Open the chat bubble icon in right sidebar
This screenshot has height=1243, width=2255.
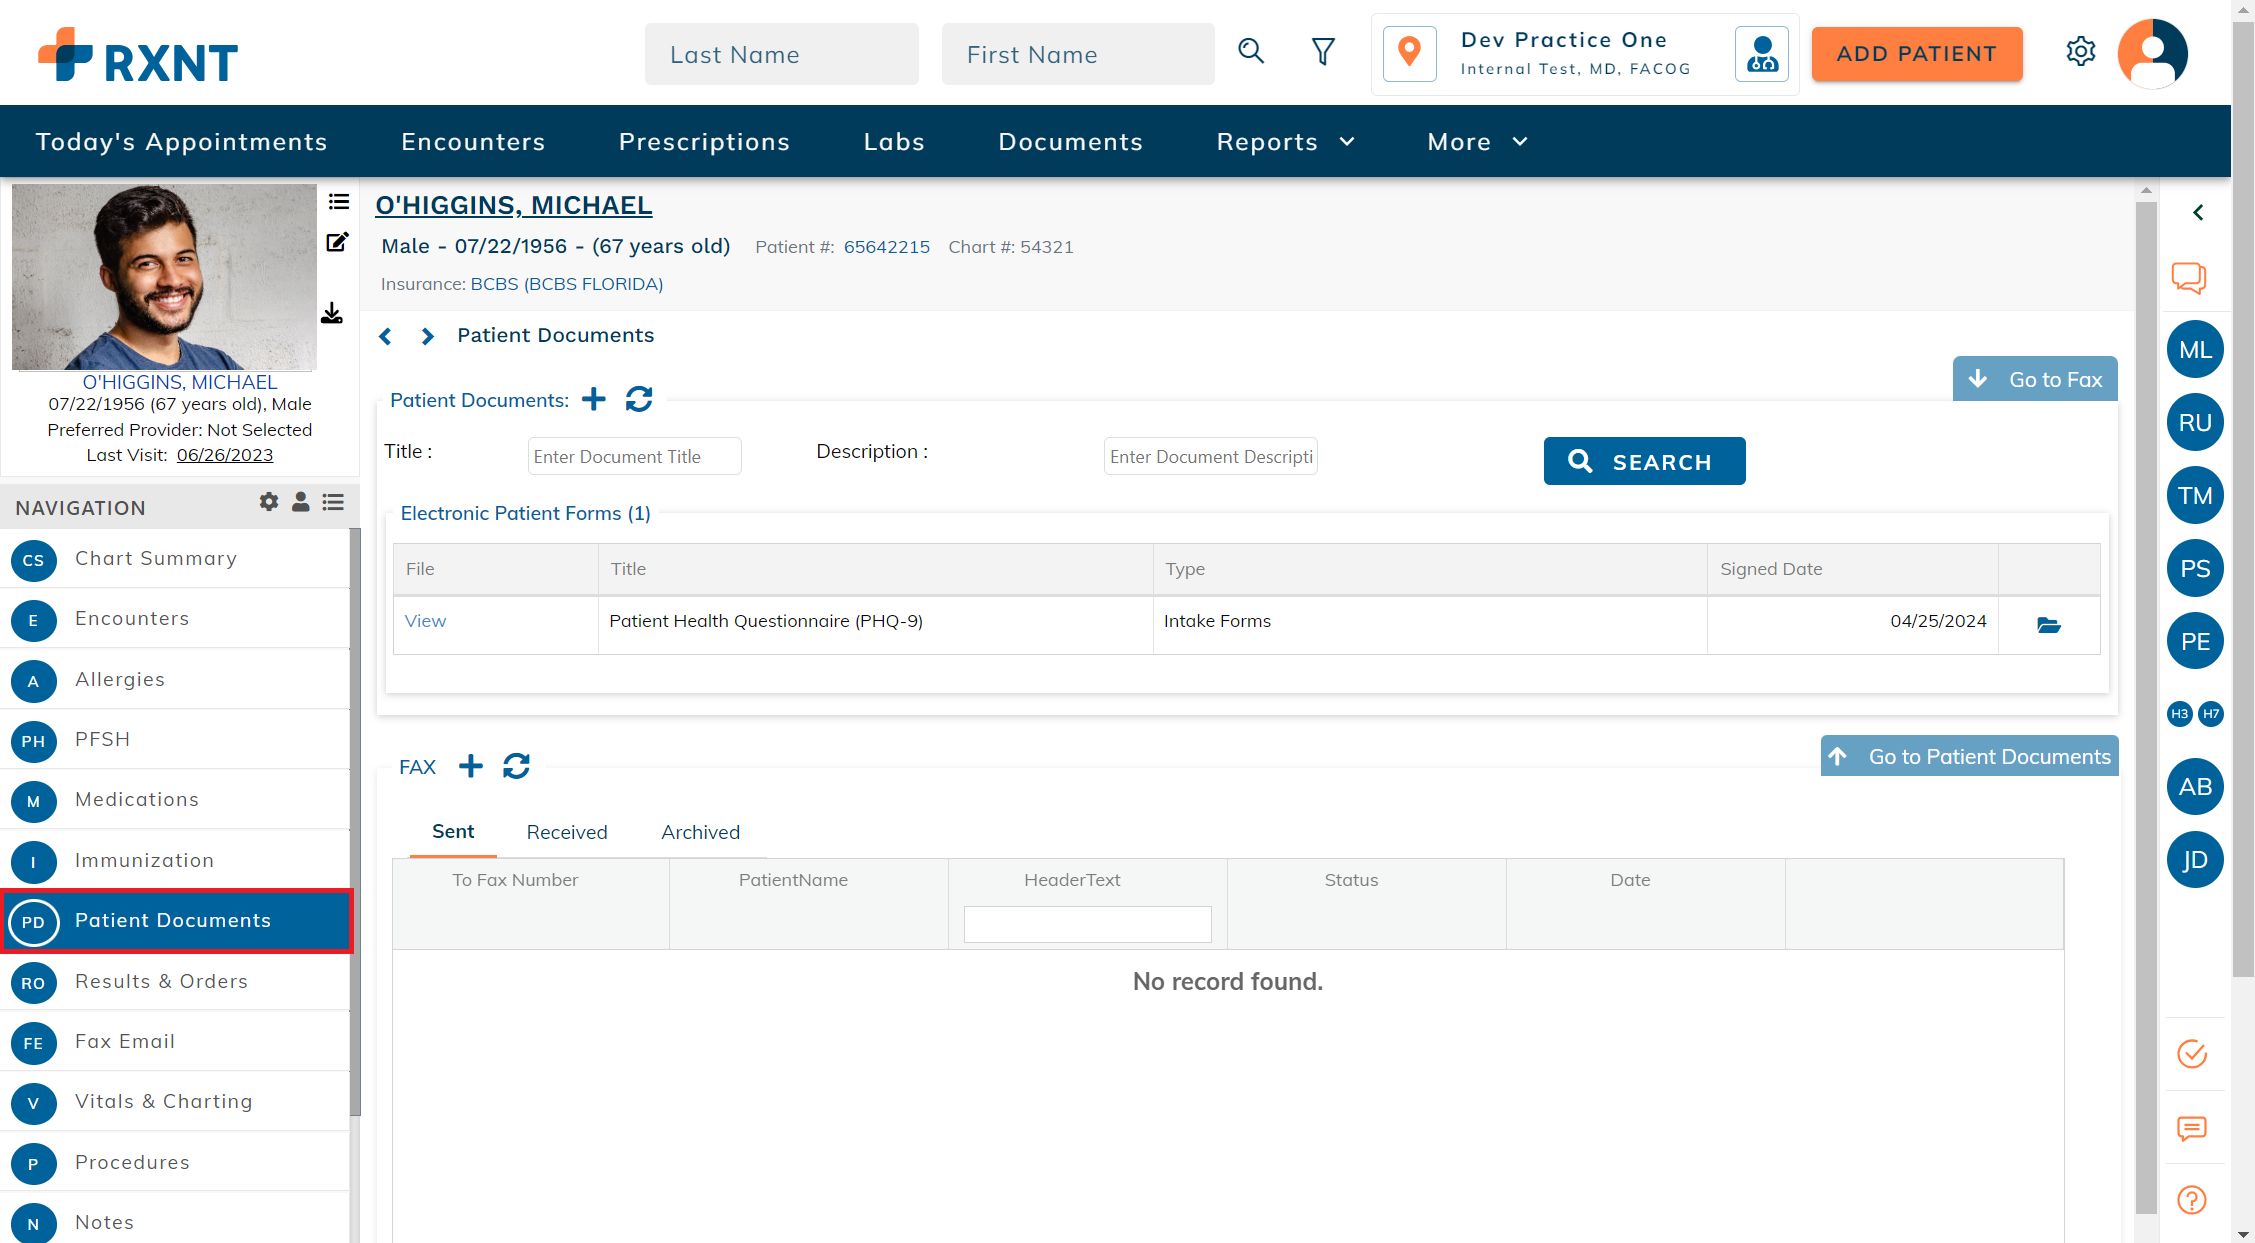(x=2189, y=278)
